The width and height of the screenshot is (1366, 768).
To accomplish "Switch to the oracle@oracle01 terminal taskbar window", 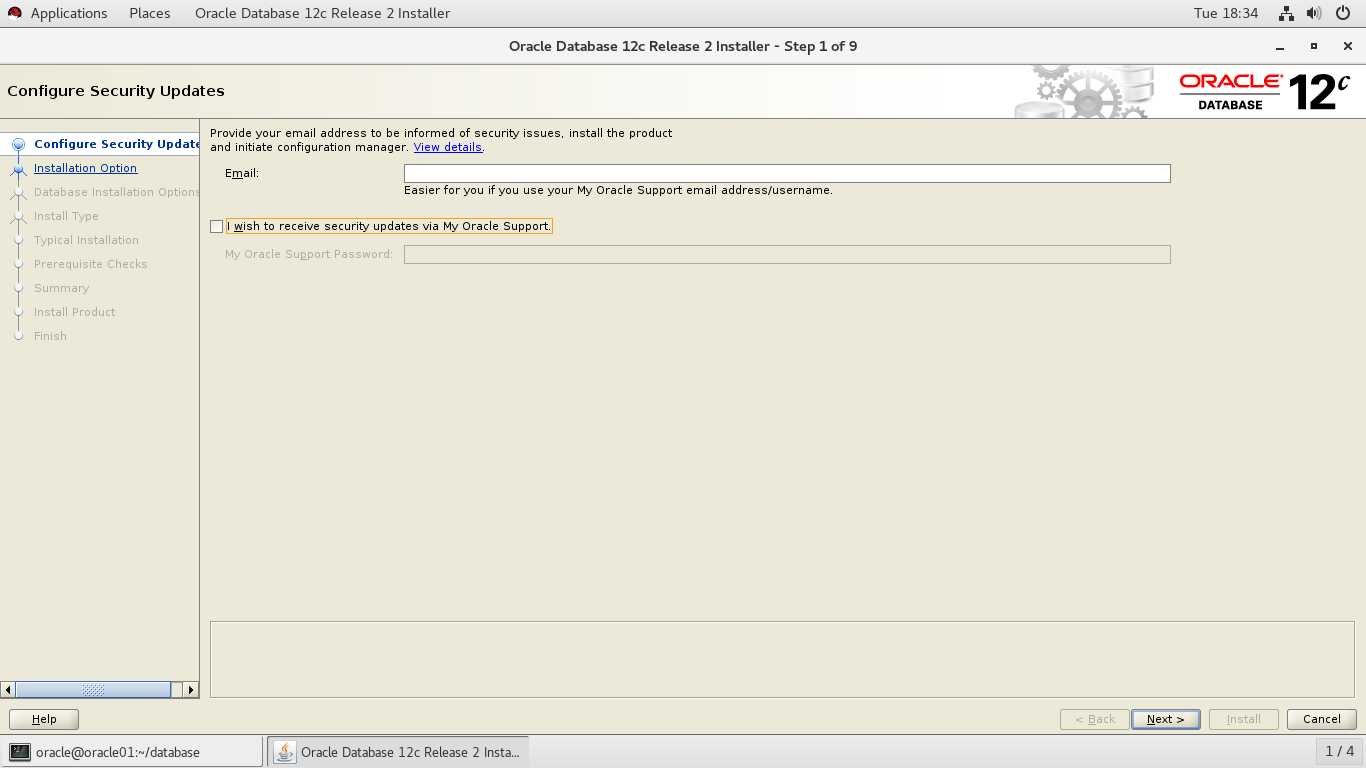I will (x=132, y=752).
